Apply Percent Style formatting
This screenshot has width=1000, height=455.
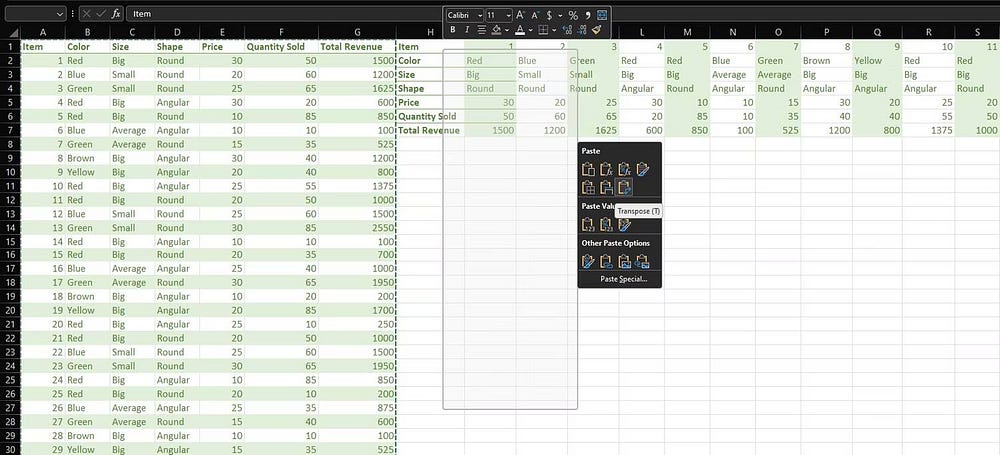coord(573,15)
